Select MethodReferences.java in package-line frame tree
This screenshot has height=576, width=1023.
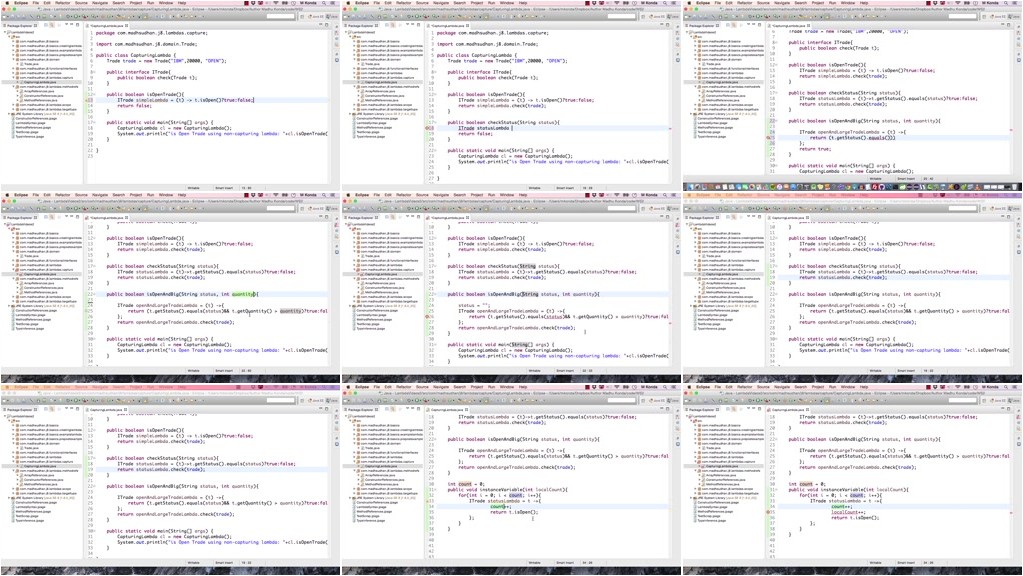point(40,100)
